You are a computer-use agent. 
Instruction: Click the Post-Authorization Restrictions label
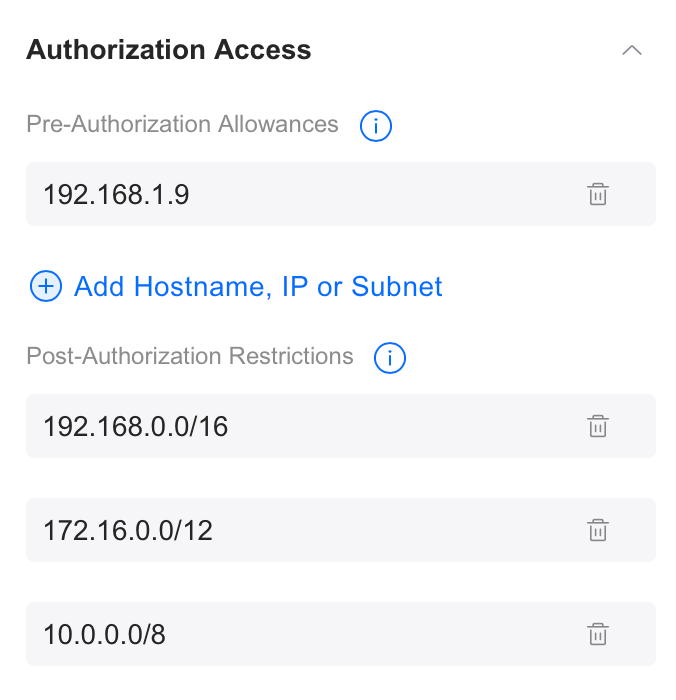[x=190, y=356]
